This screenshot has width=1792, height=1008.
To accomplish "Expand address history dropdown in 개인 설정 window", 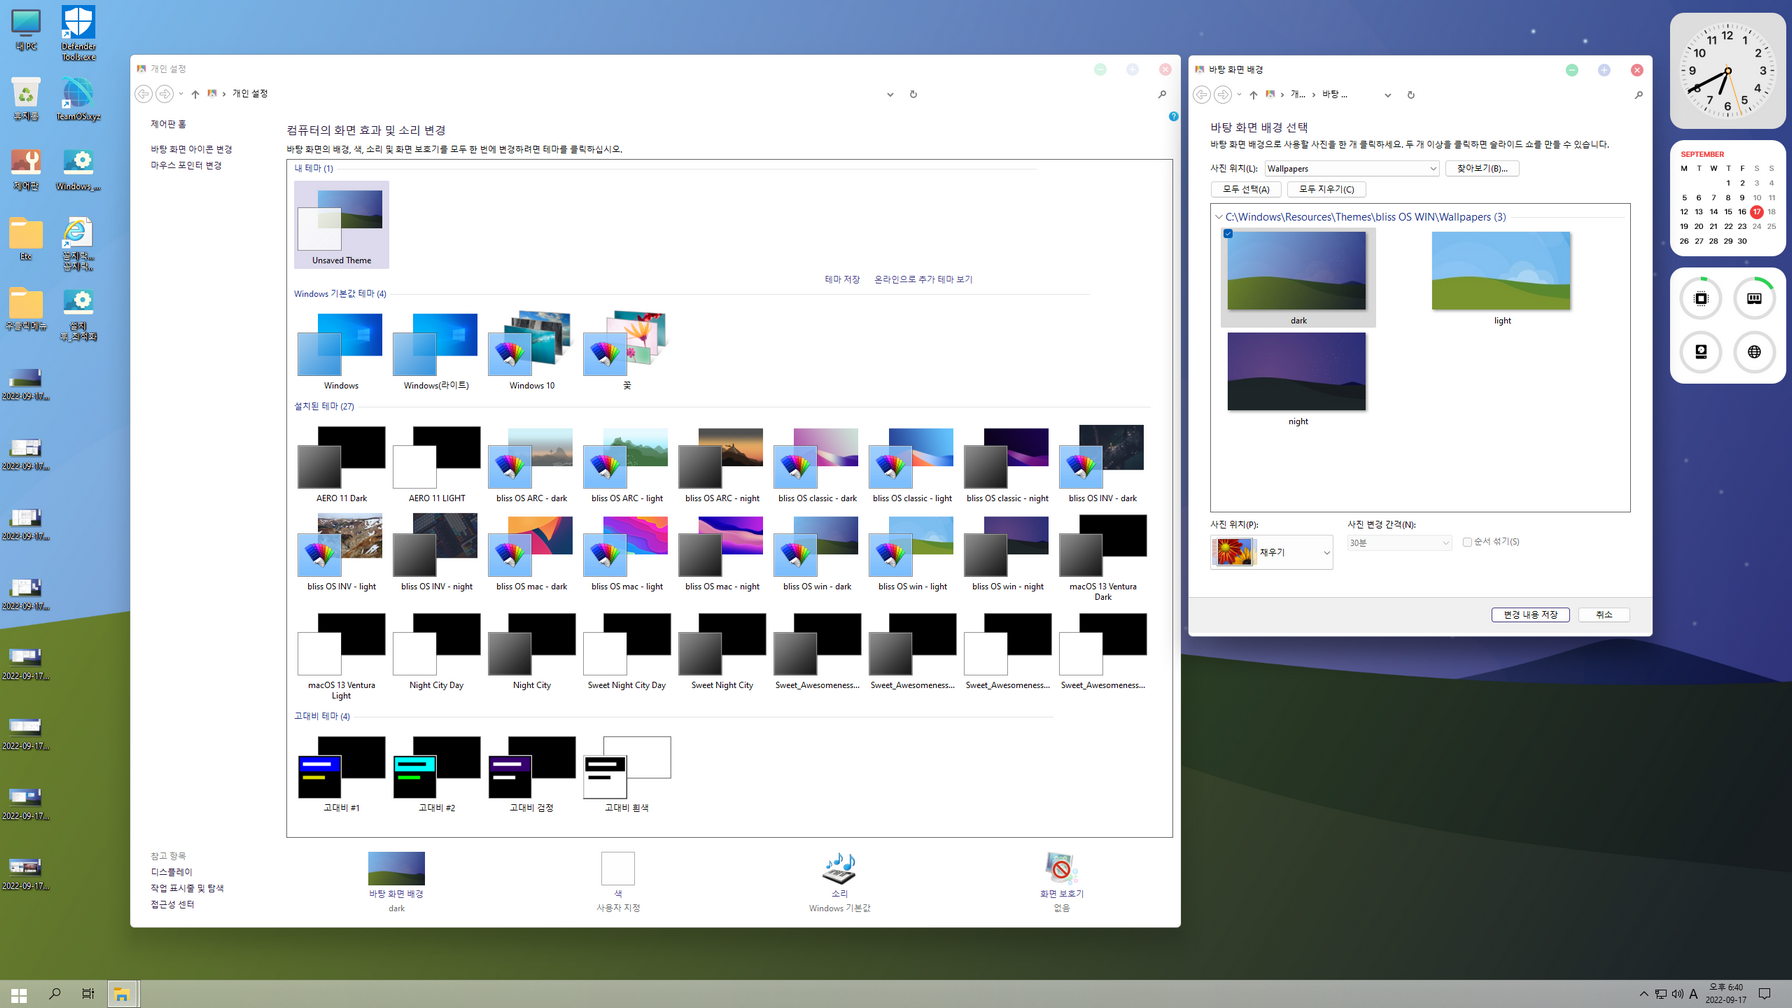I will [x=890, y=94].
